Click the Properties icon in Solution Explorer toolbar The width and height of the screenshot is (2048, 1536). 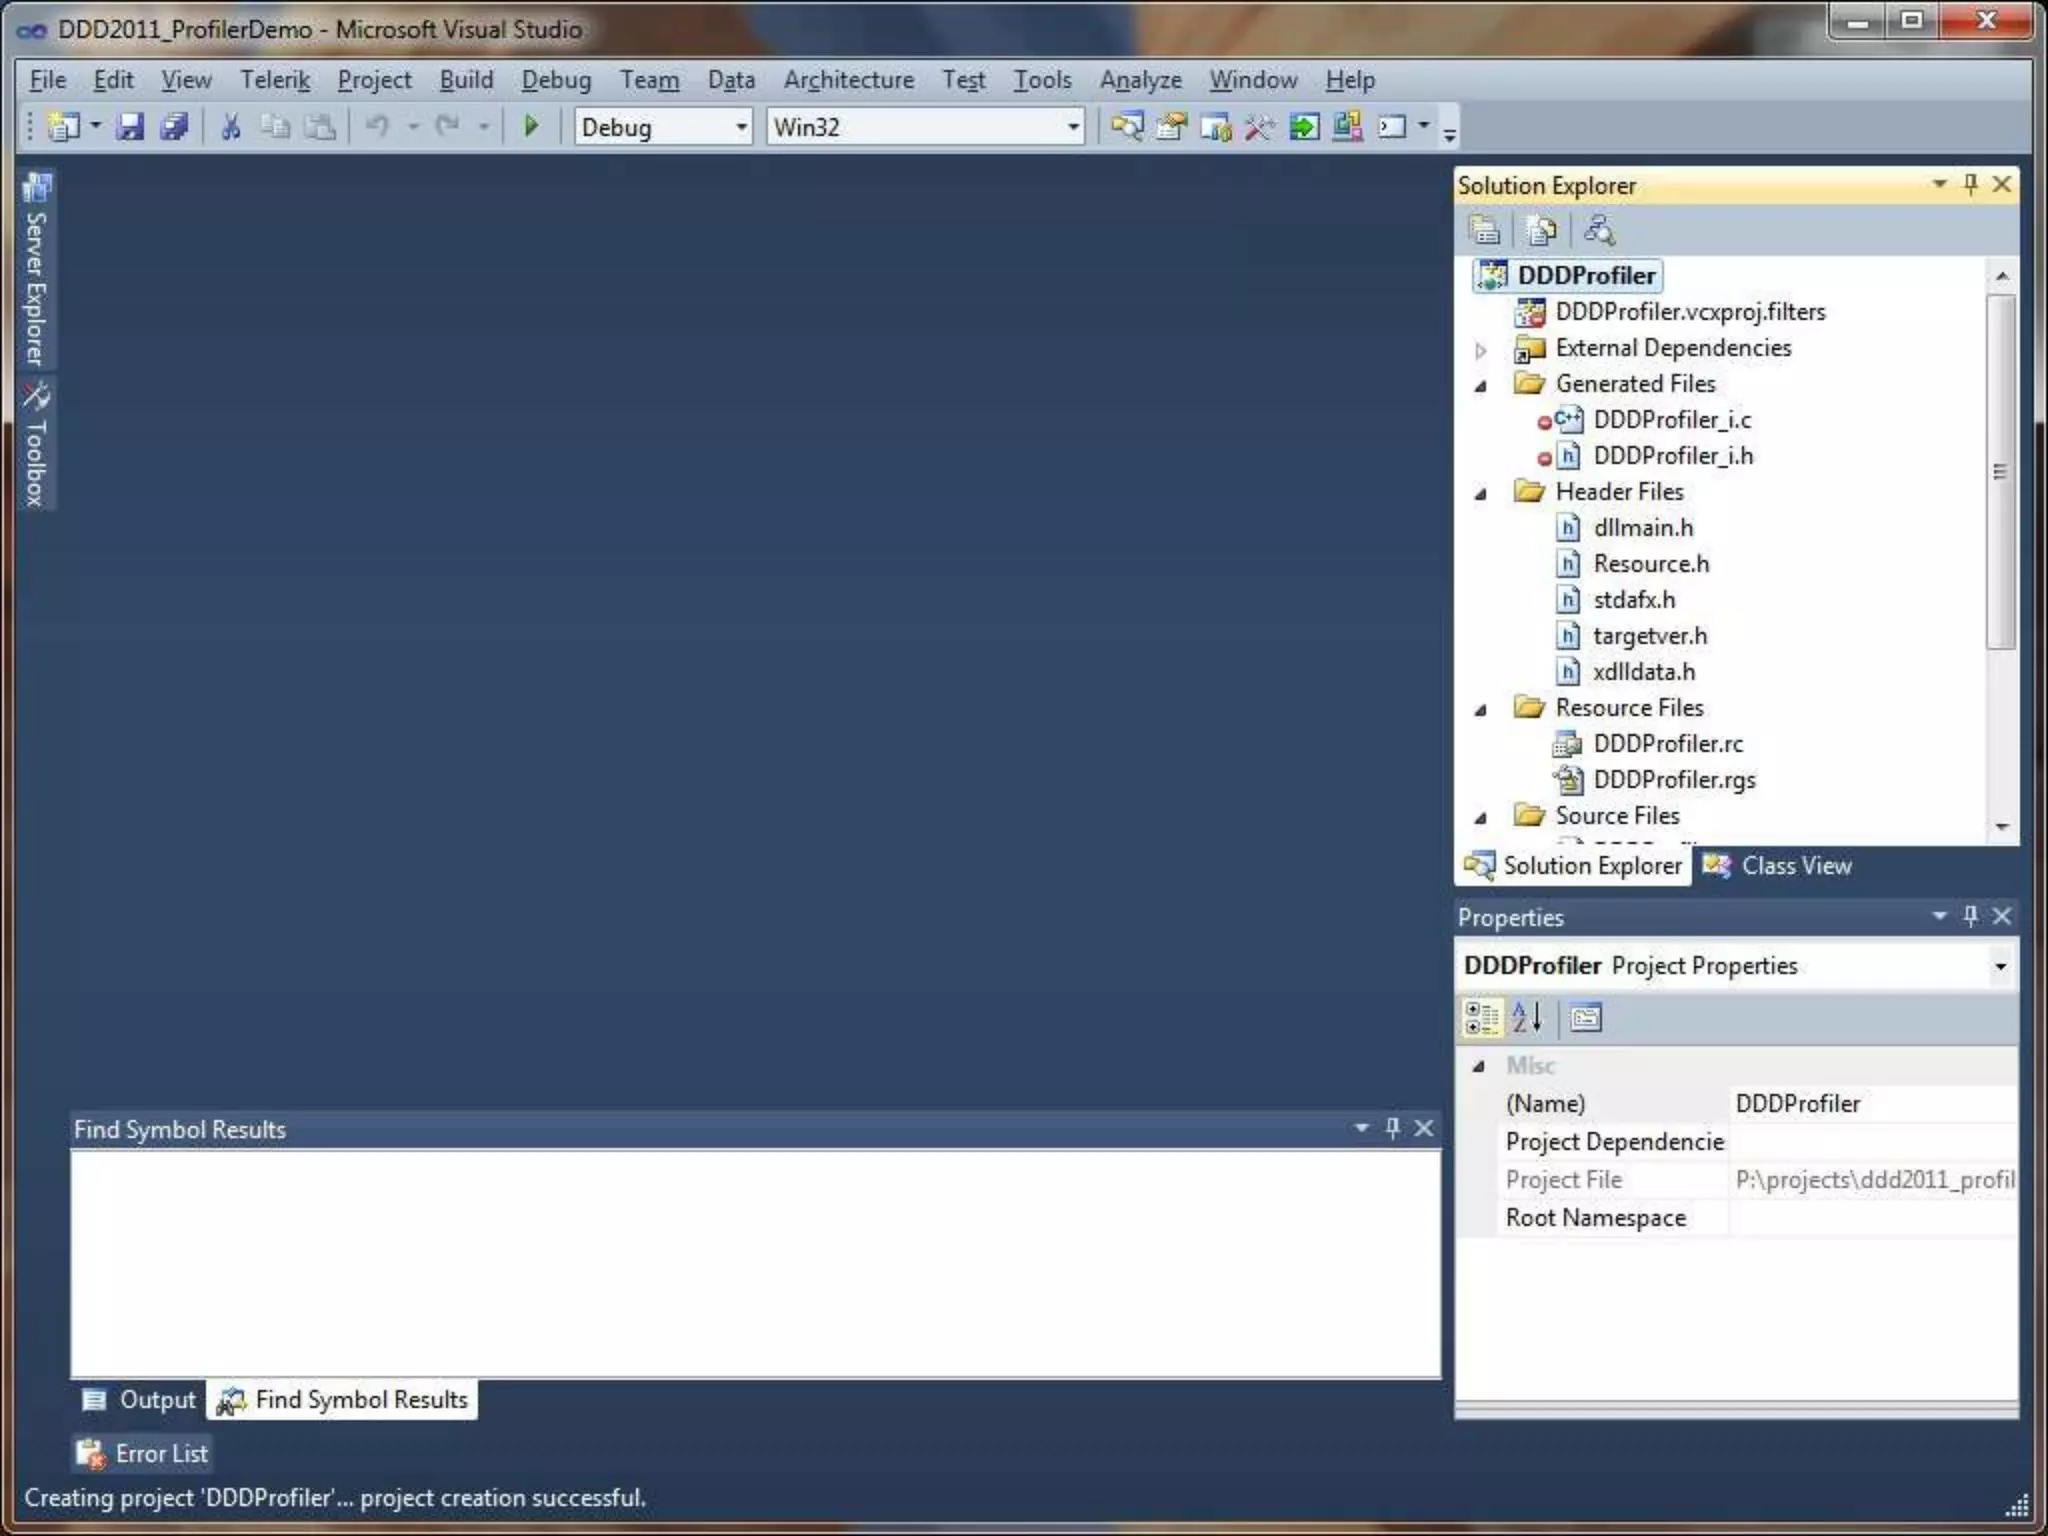pyautogui.click(x=1484, y=231)
